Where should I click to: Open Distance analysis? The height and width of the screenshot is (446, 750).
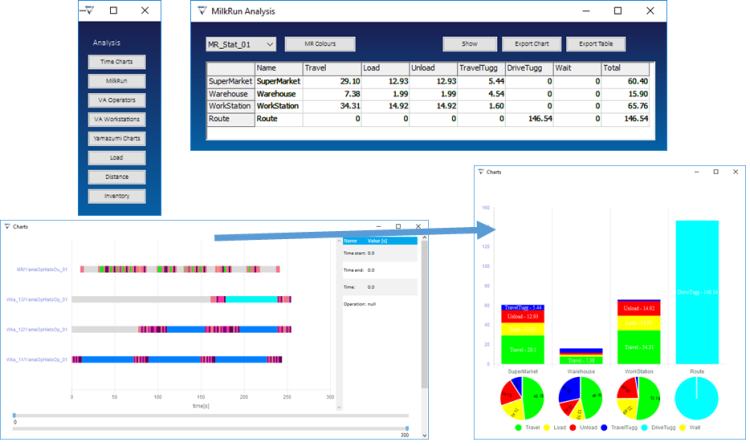point(117,177)
